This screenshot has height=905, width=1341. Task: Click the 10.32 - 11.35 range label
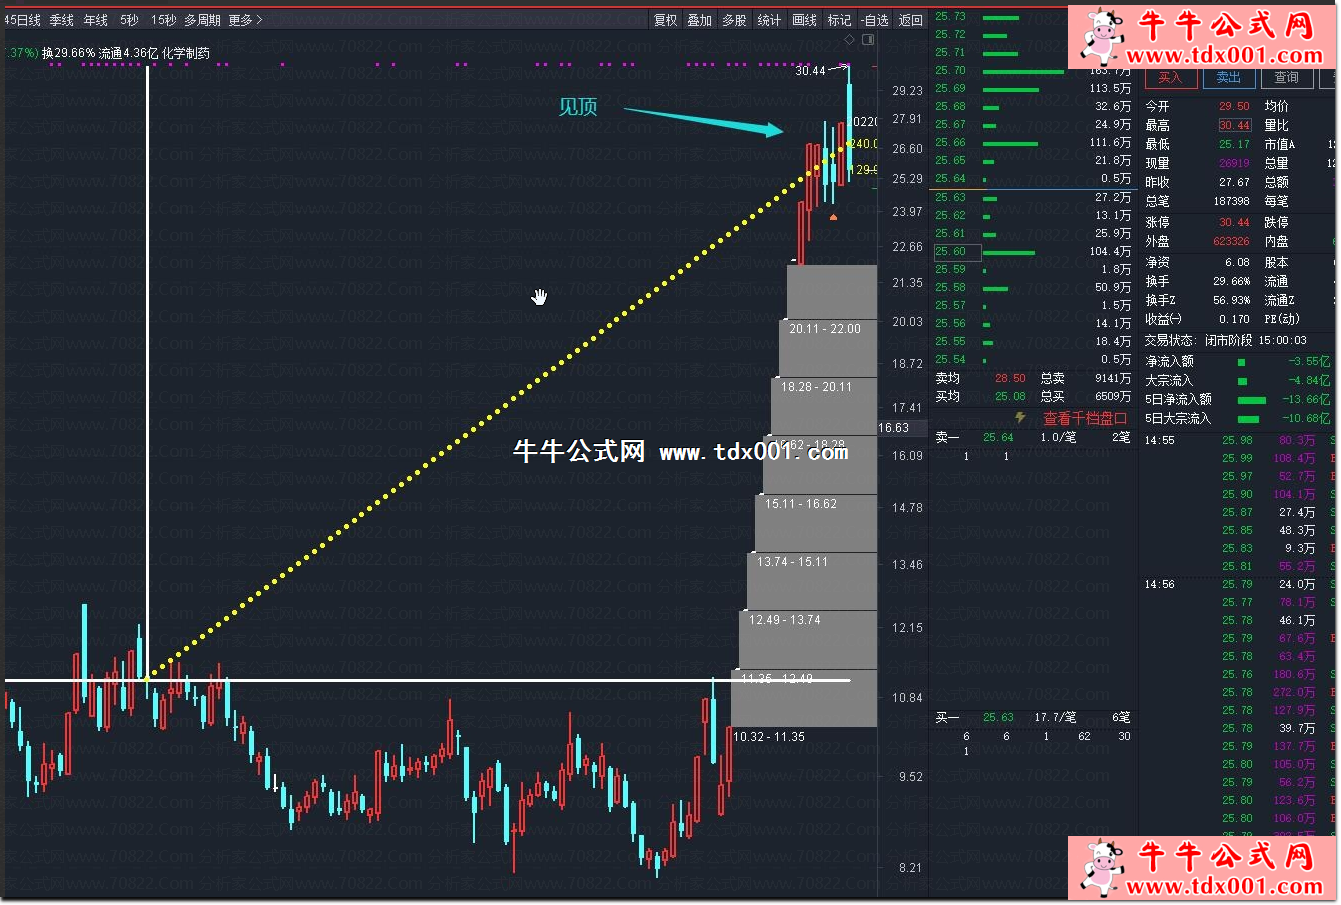[769, 737]
